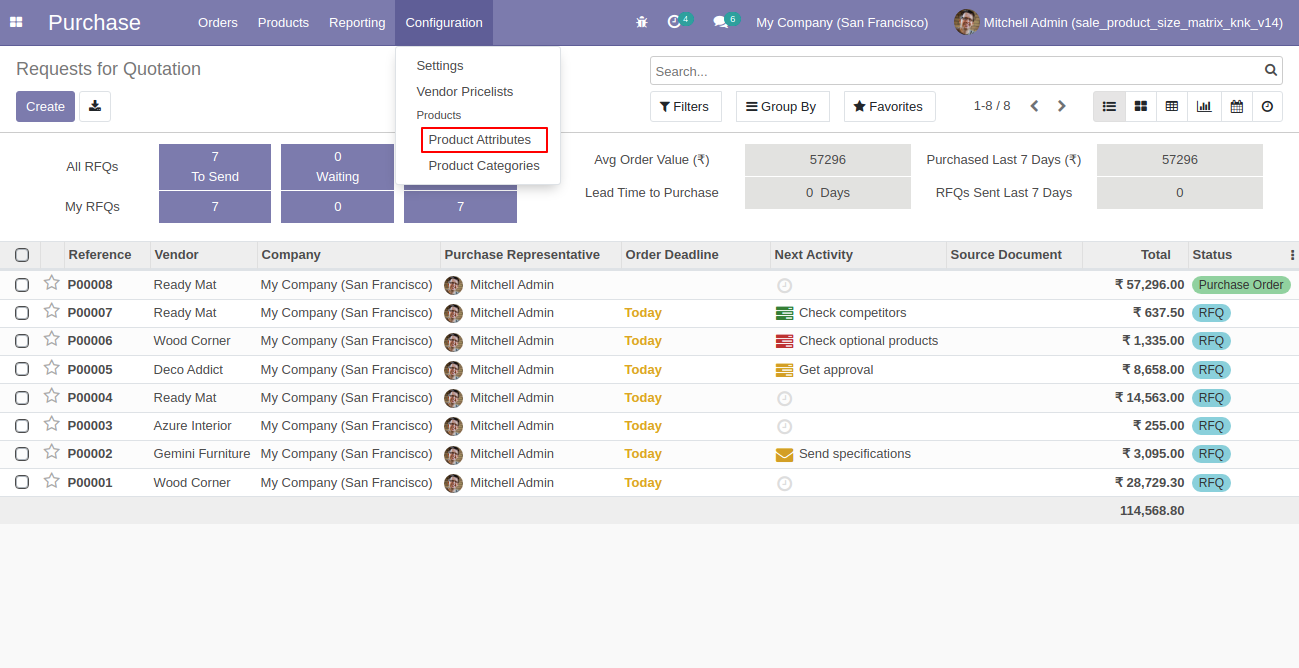Star P00005 as favorite
The width and height of the screenshot is (1299, 668).
(x=52, y=368)
